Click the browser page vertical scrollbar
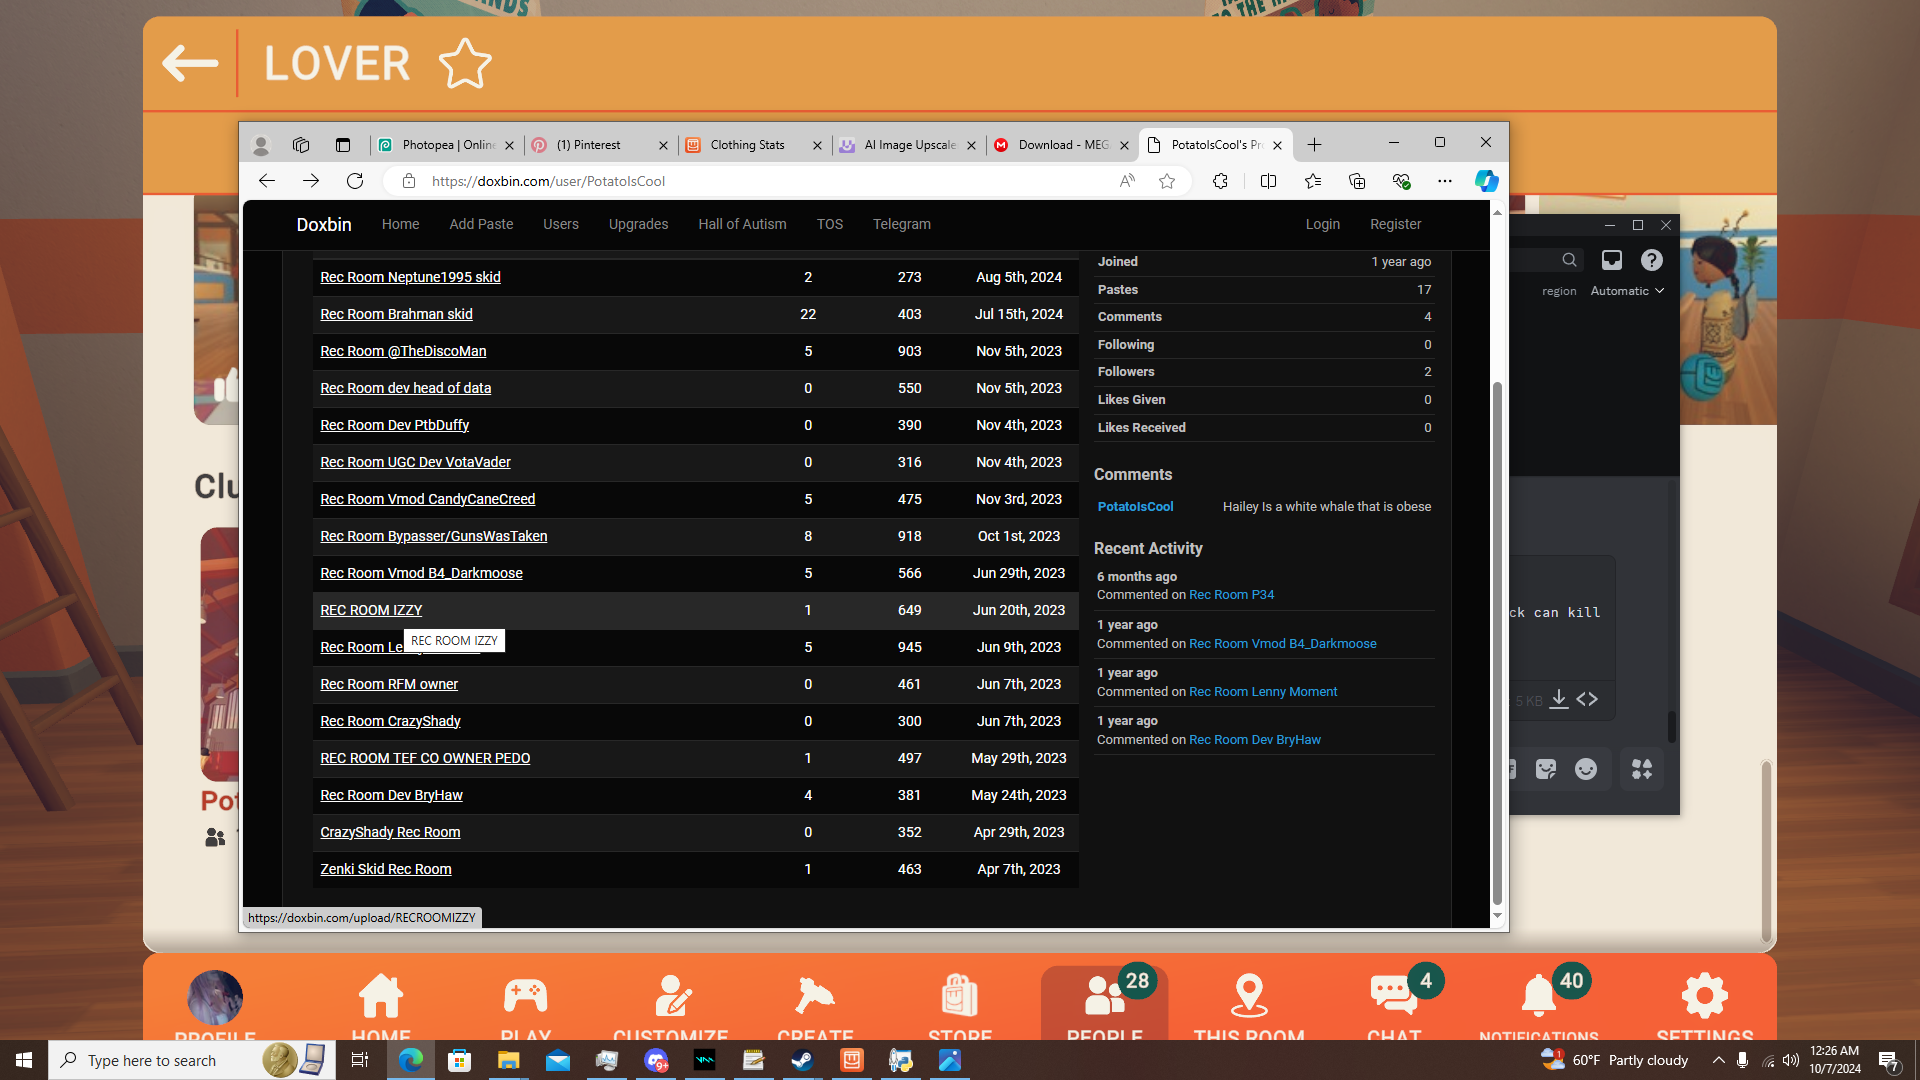The width and height of the screenshot is (1920, 1080). coord(1497,640)
